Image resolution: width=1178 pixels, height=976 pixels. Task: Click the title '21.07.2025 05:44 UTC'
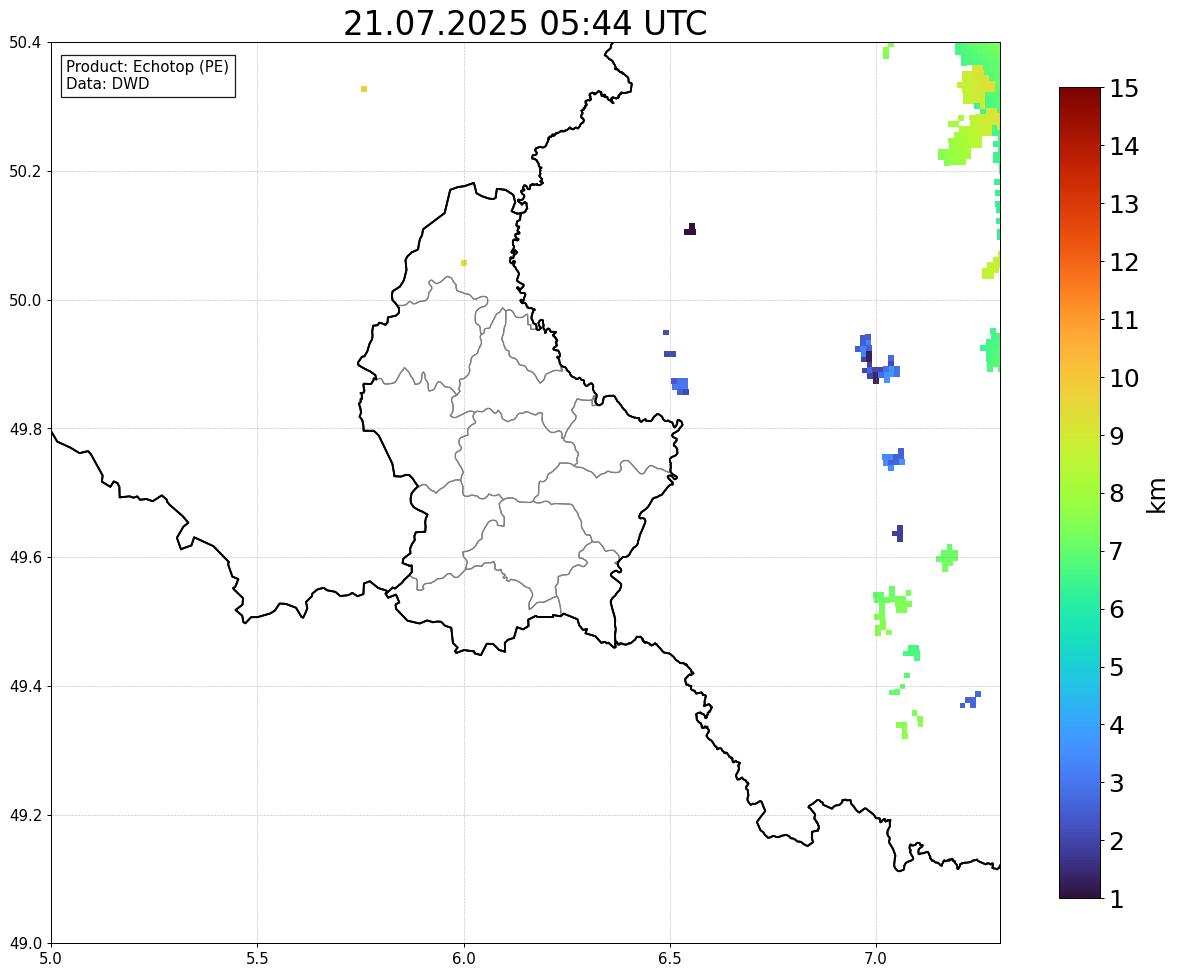point(525,23)
